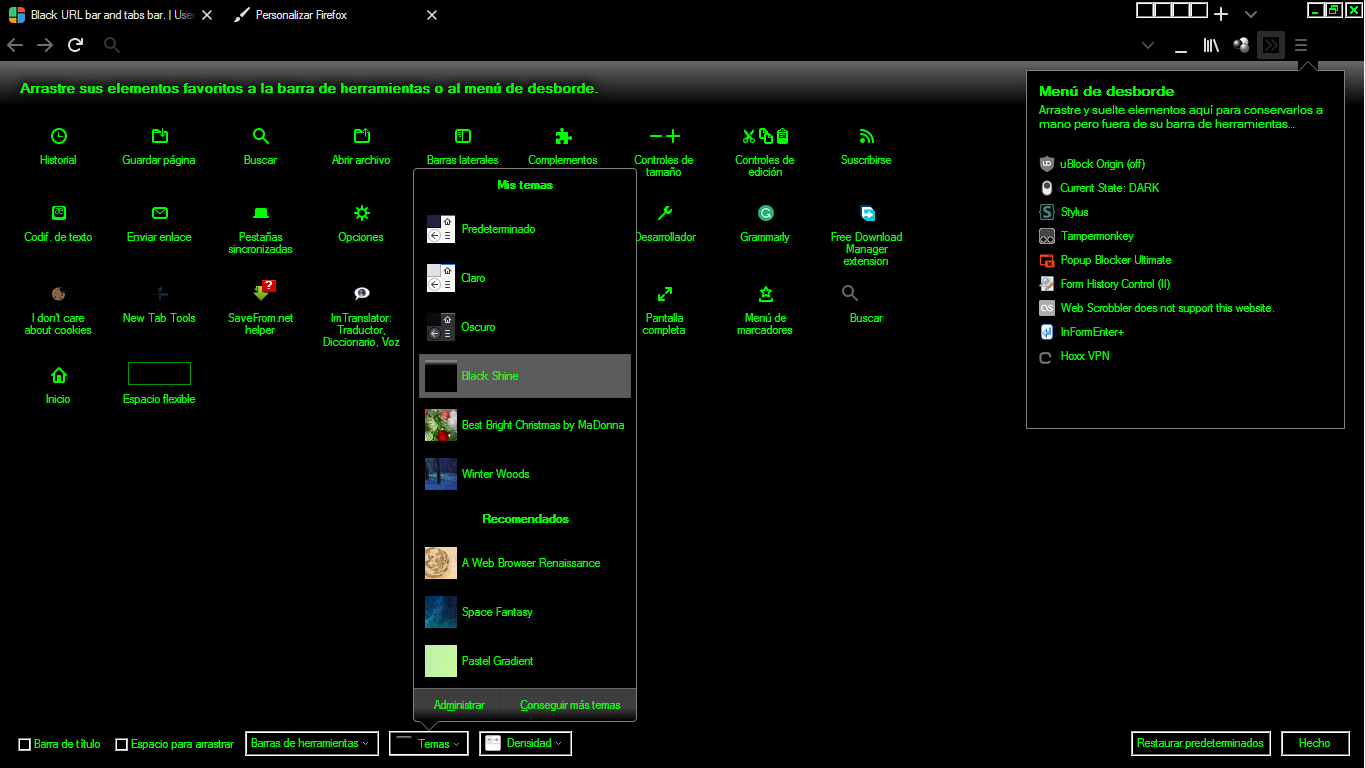The width and height of the screenshot is (1366, 768).
Task: Click the Restaurar predeterminados button
Action: [1201, 743]
